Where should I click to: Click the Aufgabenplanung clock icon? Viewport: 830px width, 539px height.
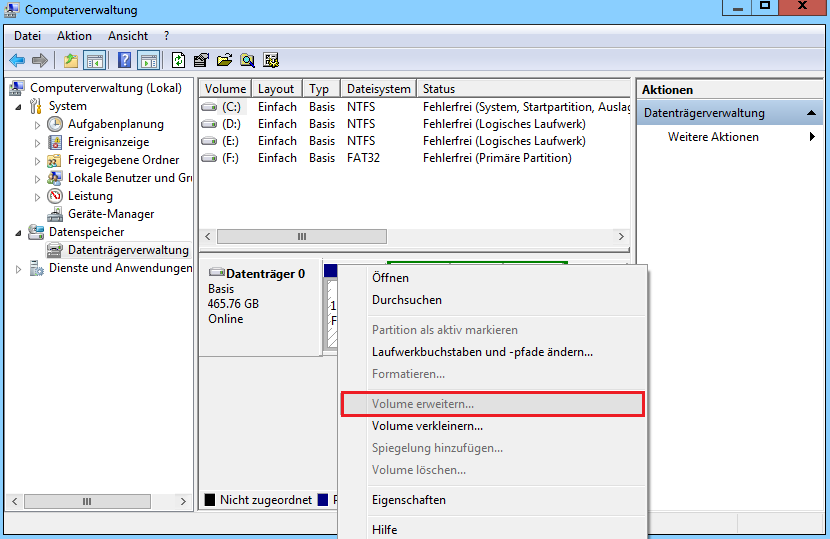click(55, 124)
